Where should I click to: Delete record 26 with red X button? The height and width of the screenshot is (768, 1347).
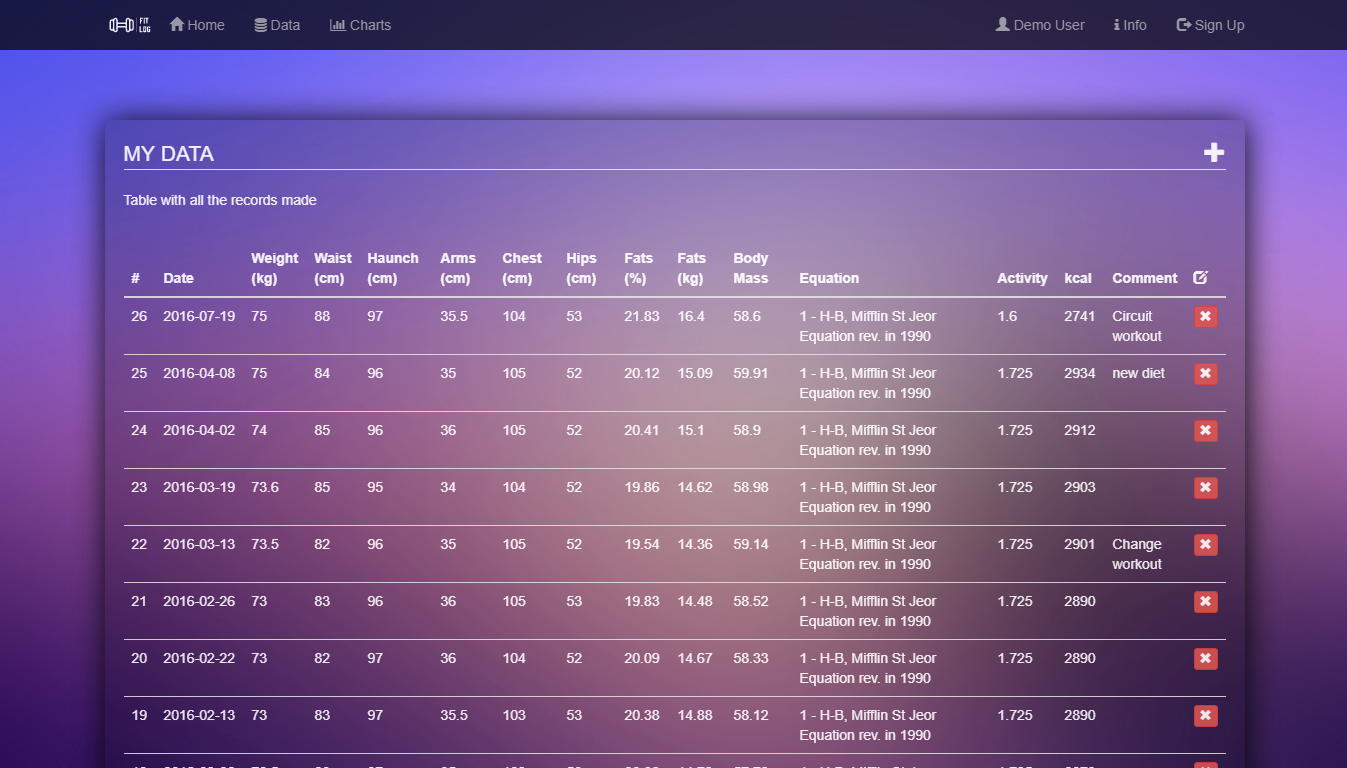(1205, 317)
